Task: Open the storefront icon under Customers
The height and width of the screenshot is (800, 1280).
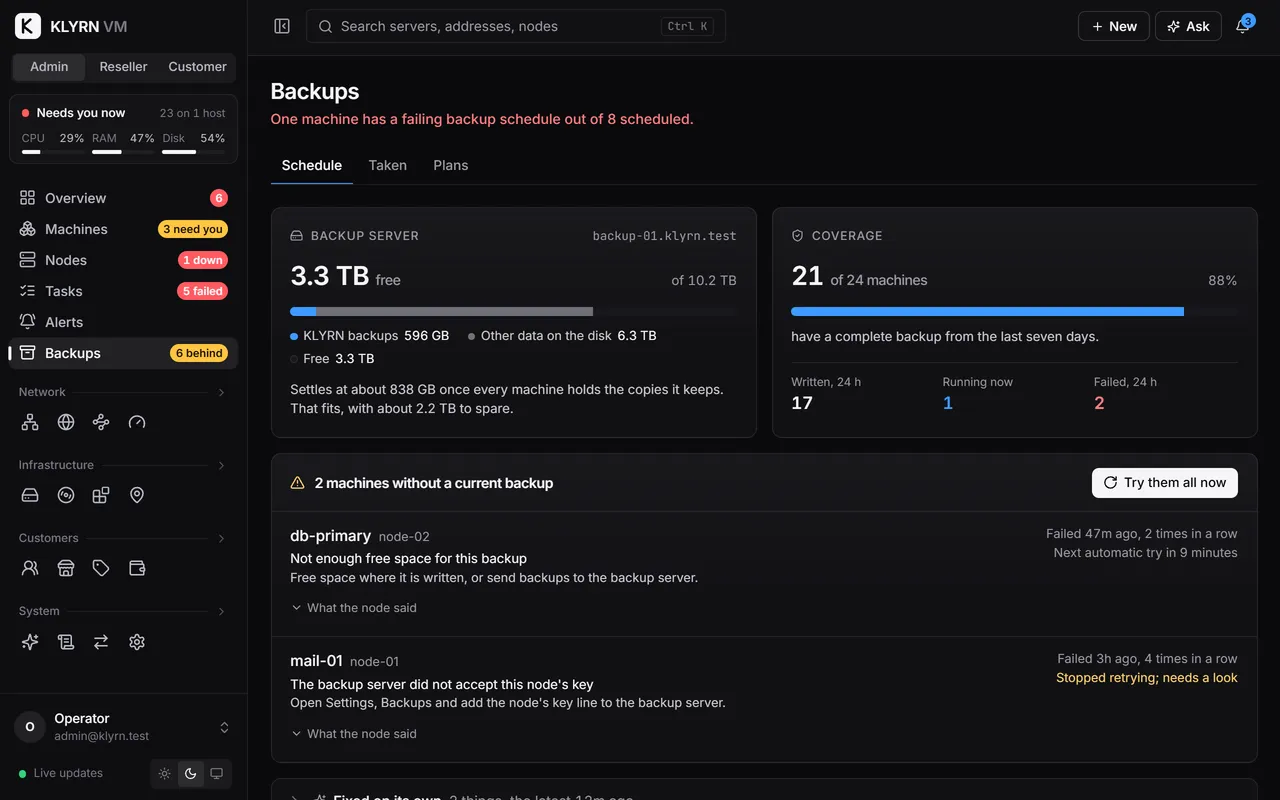Action: [66, 568]
